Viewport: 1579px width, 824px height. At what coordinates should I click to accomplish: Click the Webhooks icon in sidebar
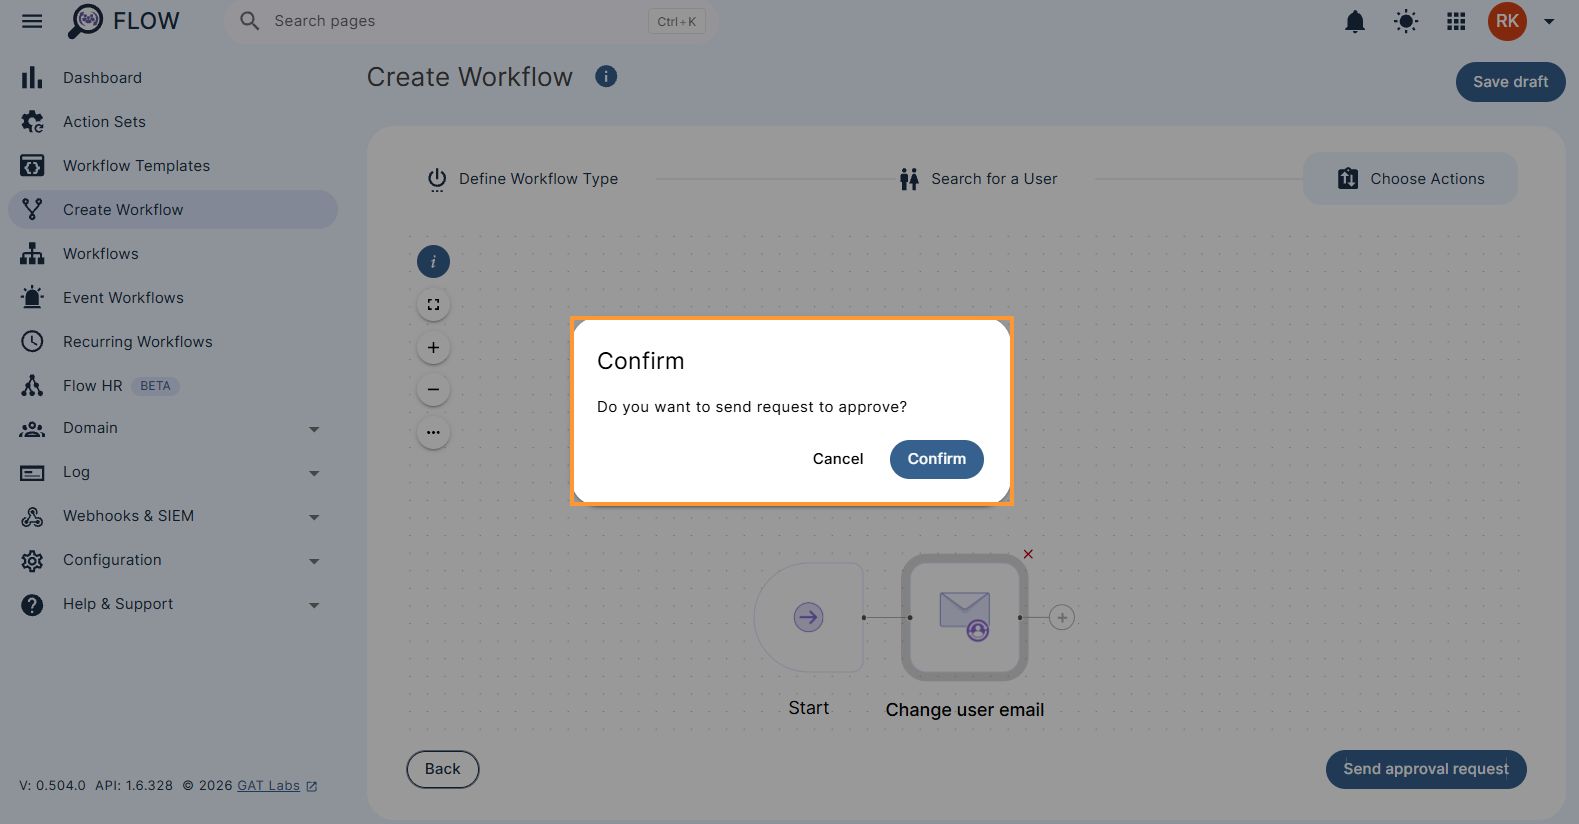(x=32, y=517)
